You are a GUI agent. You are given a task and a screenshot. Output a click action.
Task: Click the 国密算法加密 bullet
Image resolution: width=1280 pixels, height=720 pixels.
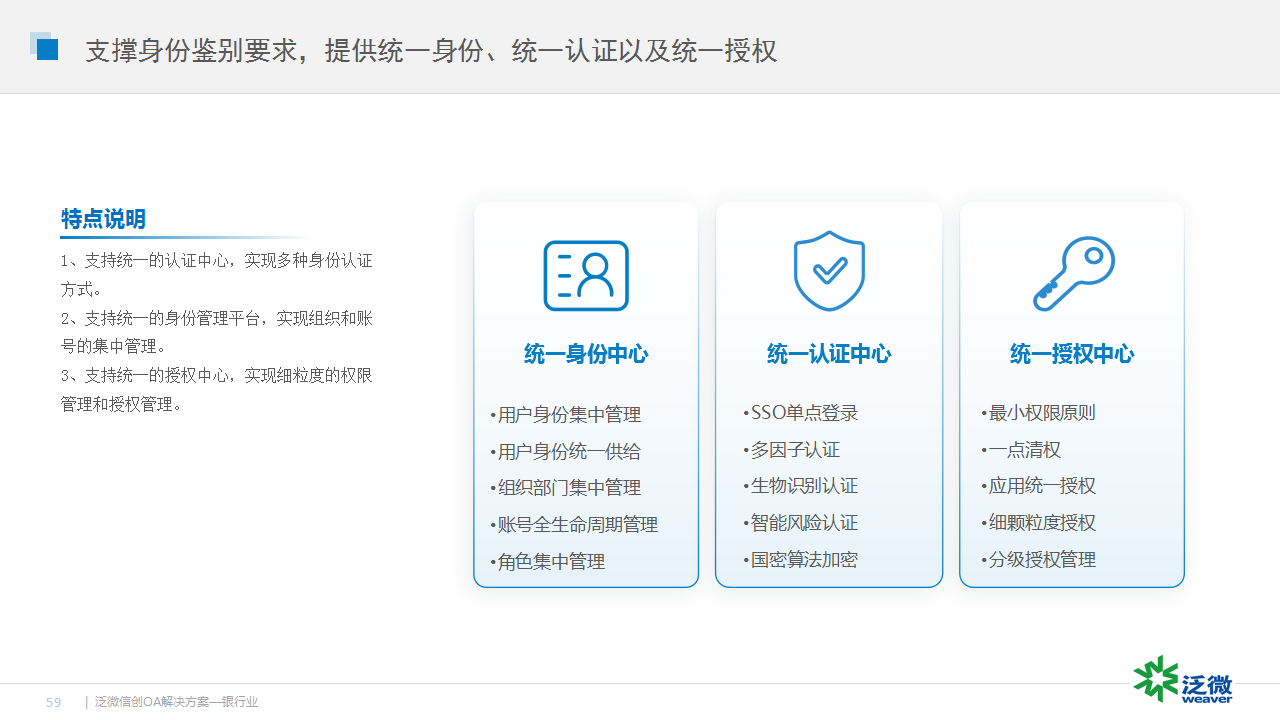tap(801, 560)
